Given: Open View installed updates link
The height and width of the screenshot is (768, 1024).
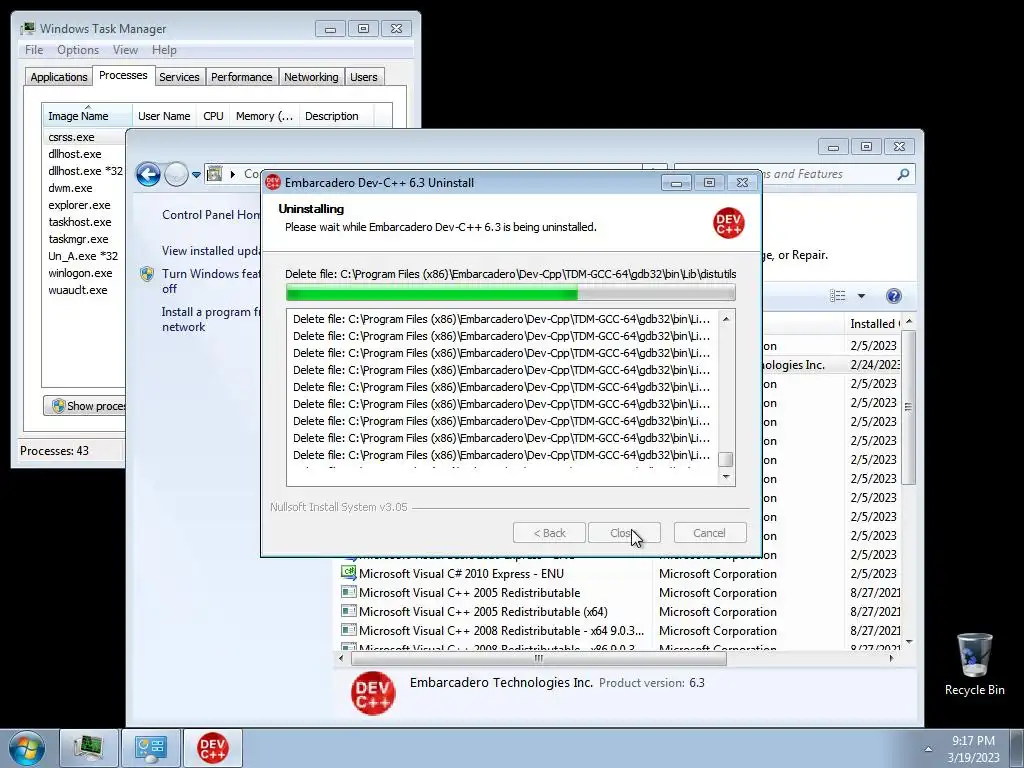Looking at the screenshot, I should point(211,251).
